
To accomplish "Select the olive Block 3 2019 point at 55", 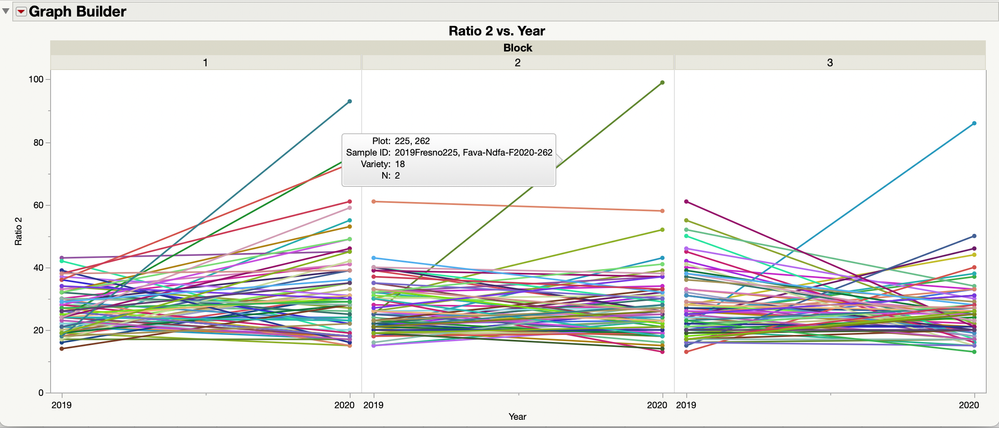I will tap(686, 220).
